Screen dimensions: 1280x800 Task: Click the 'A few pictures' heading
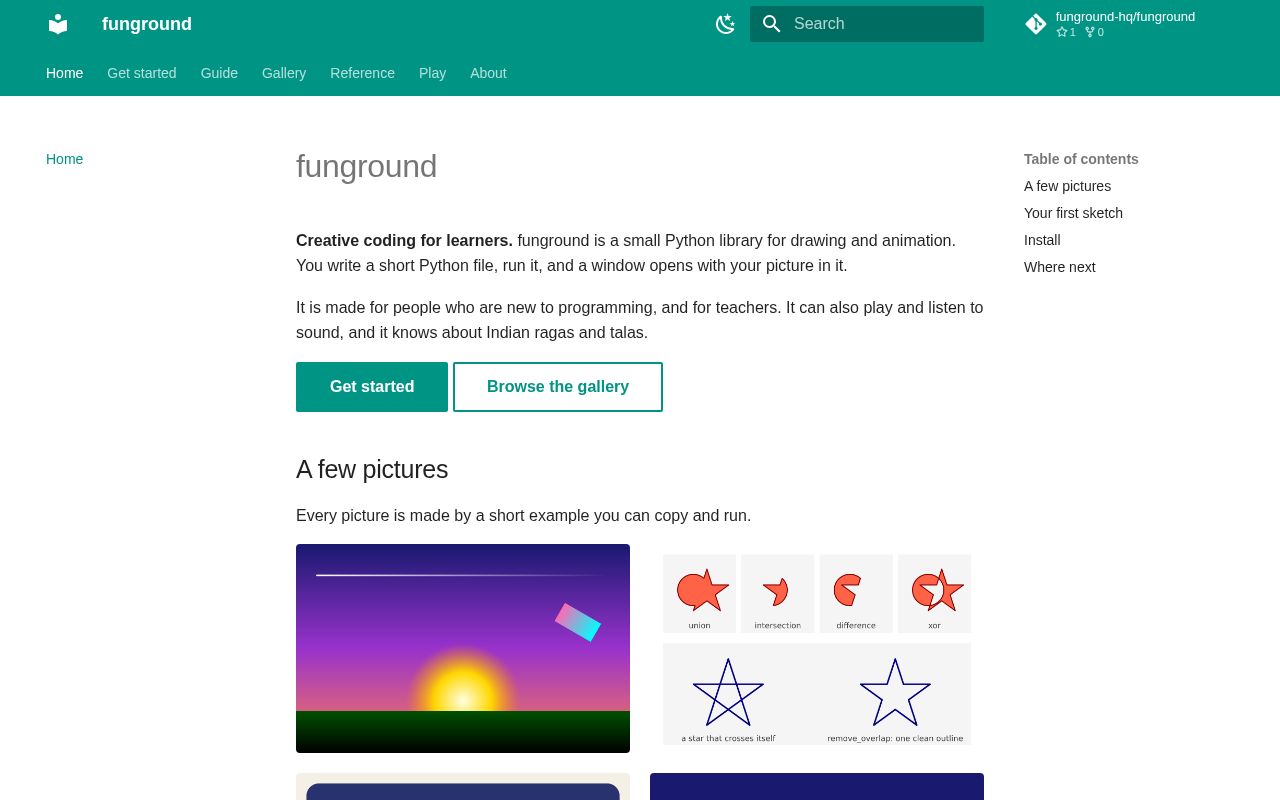[372, 469]
